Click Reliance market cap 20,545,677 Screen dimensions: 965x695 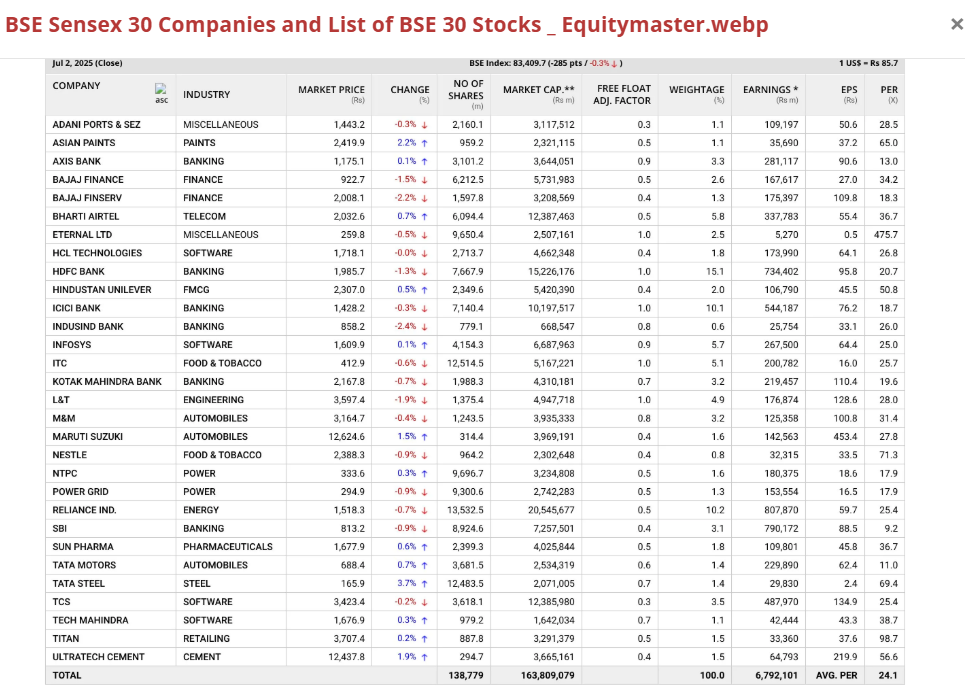pos(551,510)
